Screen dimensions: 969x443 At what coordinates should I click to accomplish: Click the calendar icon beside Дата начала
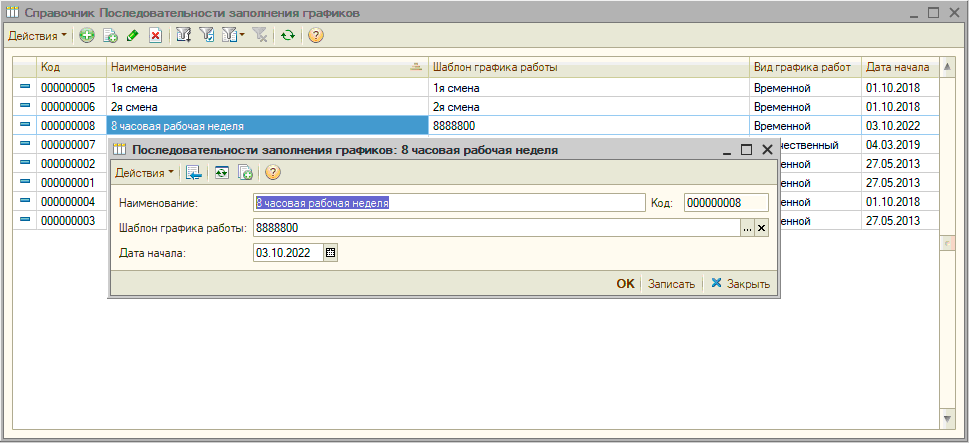click(332, 254)
